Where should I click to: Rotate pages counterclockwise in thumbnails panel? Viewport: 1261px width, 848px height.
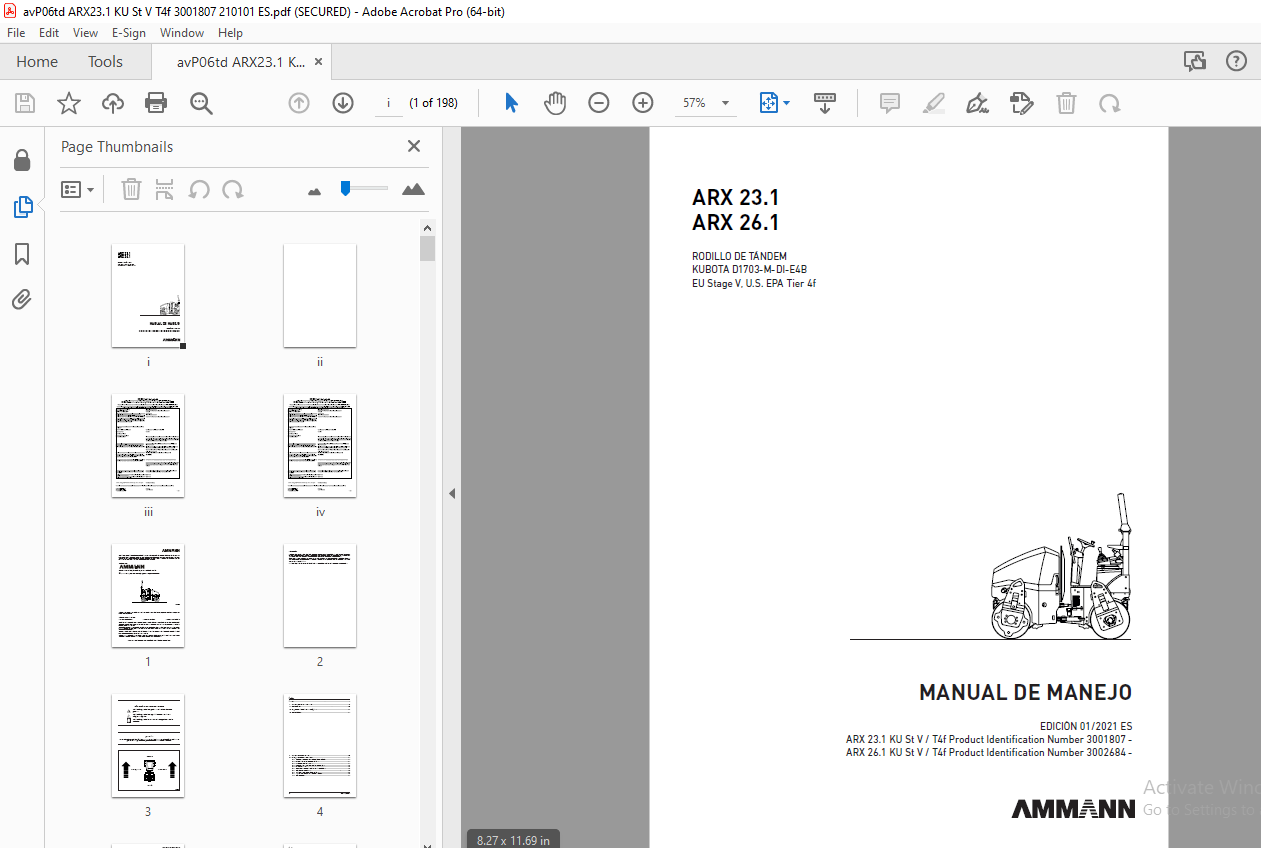tap(199, 189)
